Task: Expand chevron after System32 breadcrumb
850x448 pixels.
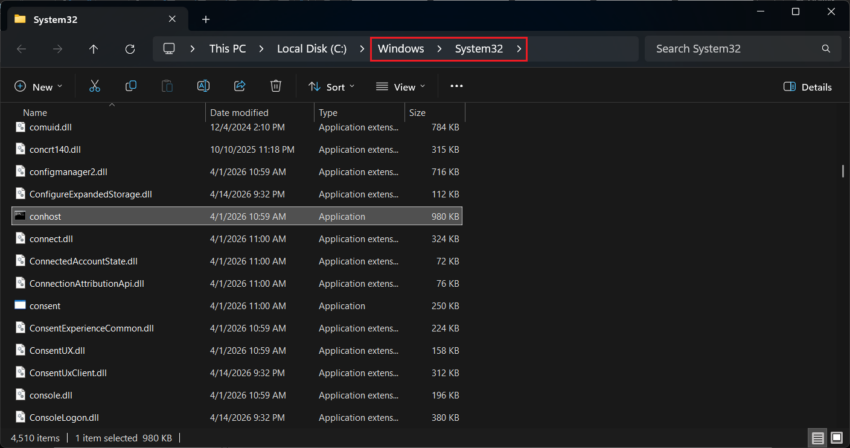Action: tap(519, 49)
